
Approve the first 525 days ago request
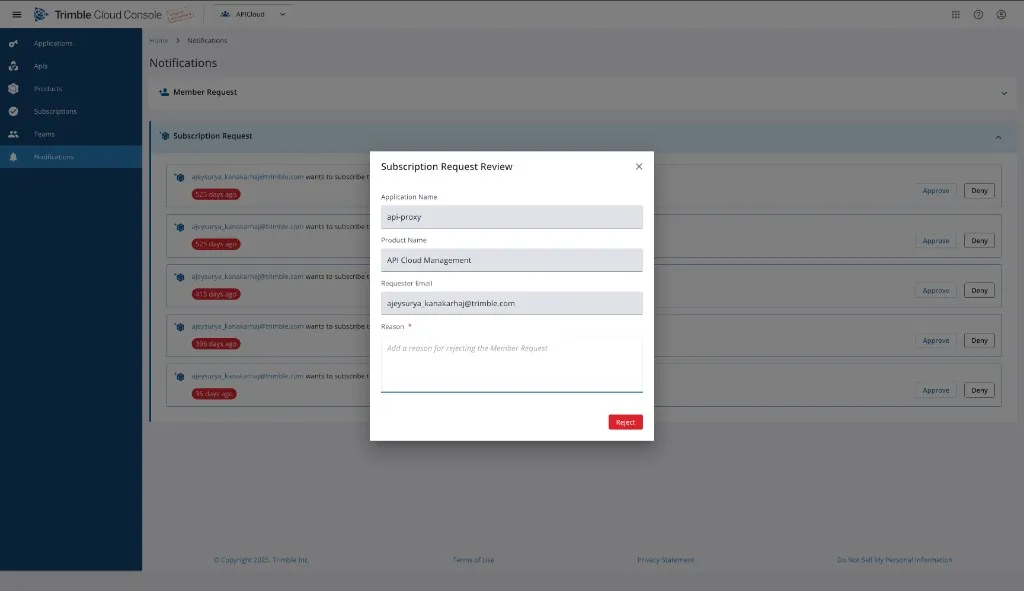point(935,191)
